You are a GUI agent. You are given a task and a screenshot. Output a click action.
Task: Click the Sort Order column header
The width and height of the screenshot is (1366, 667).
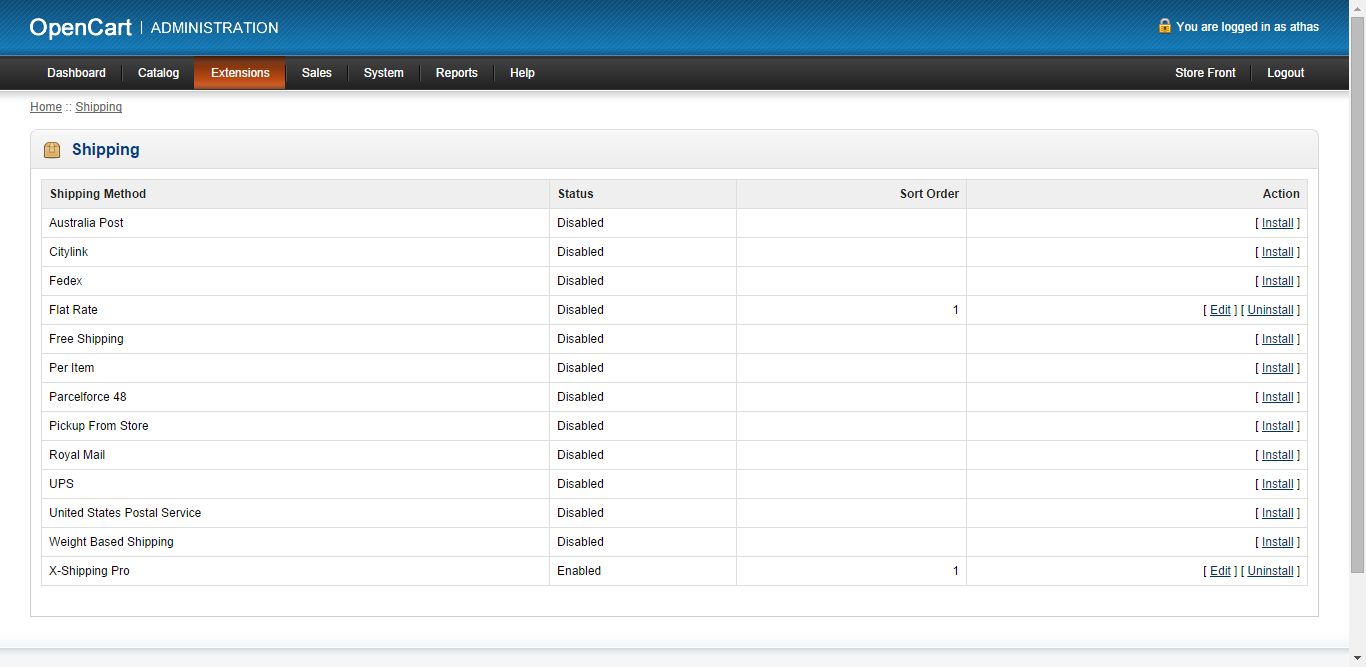(x=929, y=194)
